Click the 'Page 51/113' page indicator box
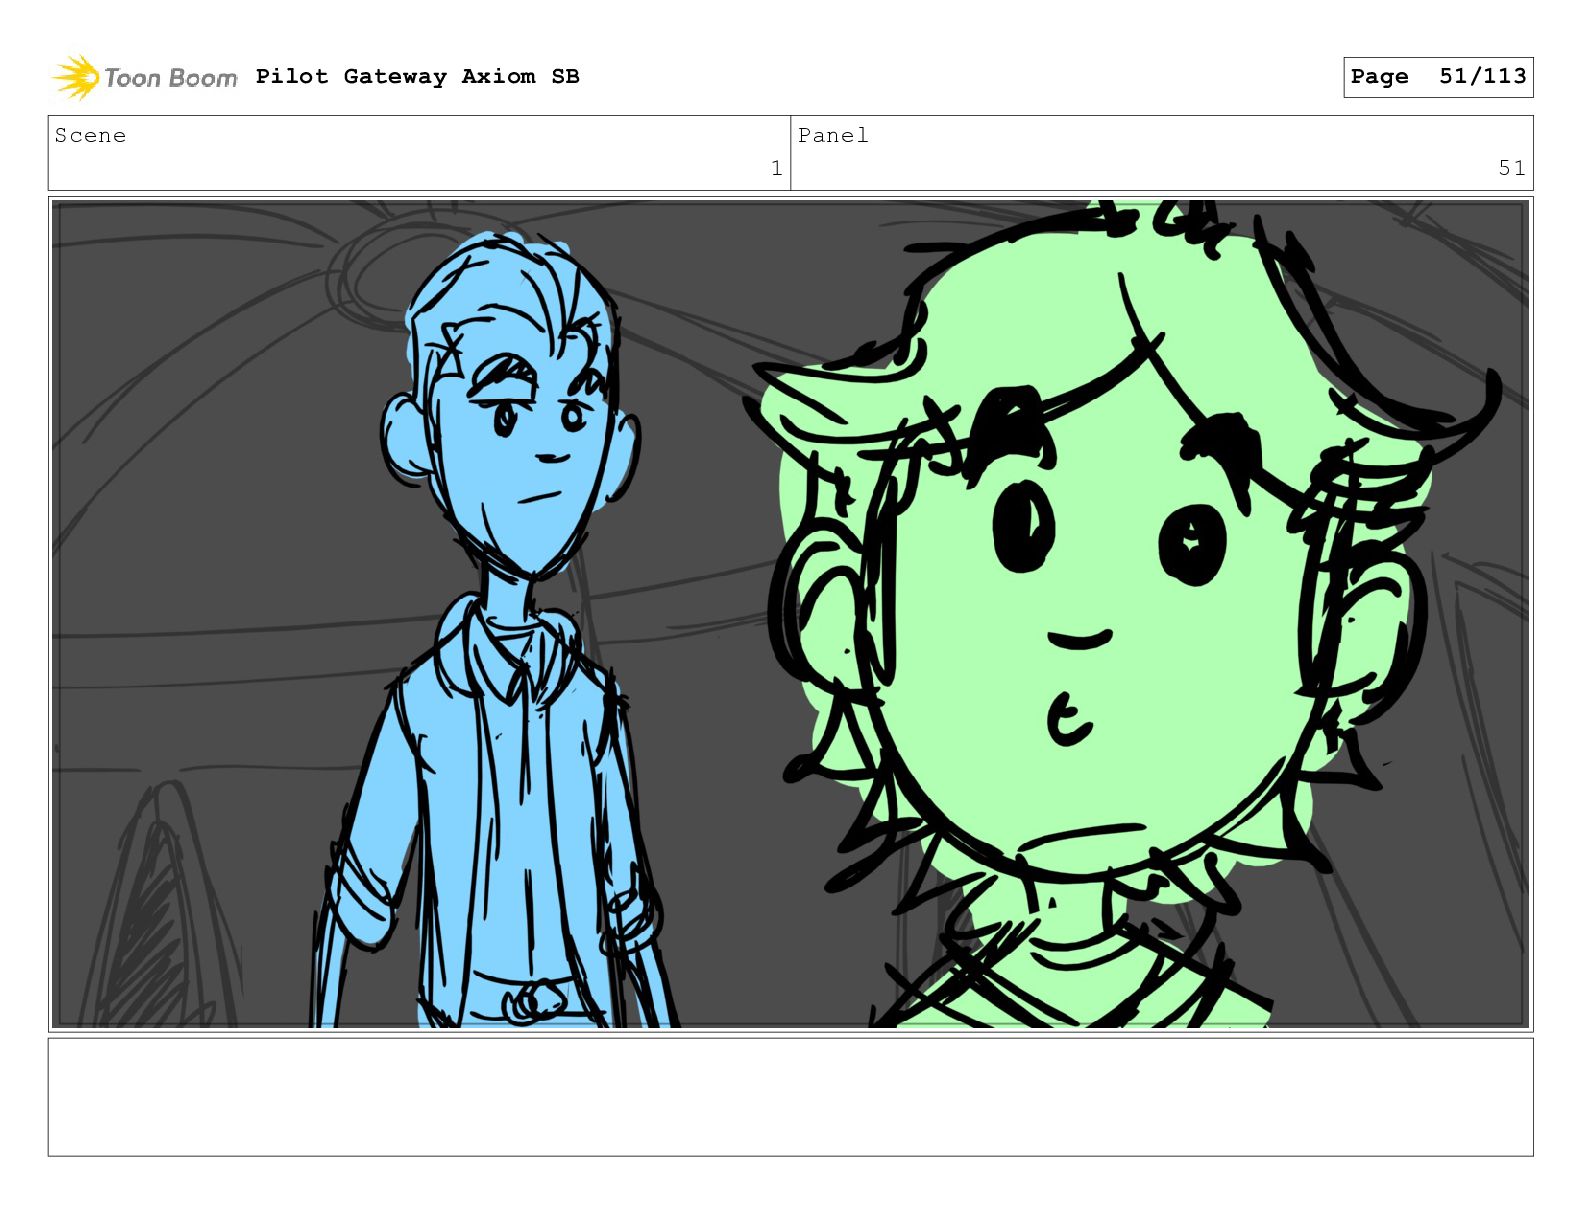This screenshot has height=1224, width=1584. point(1438,77)
